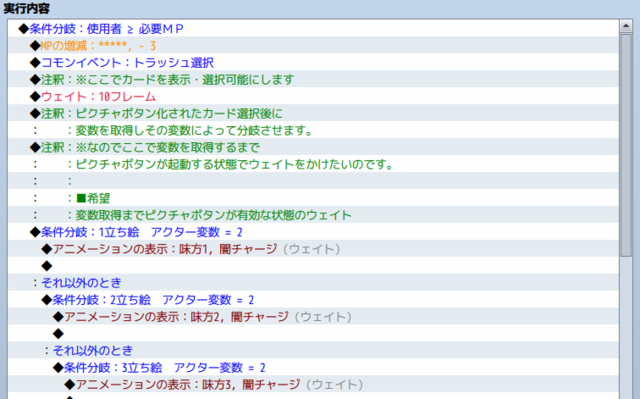Select '条件分岐：2立ち絵 アクター変数 = 2'
Viewport: 640px width, 399px height.
313,299
